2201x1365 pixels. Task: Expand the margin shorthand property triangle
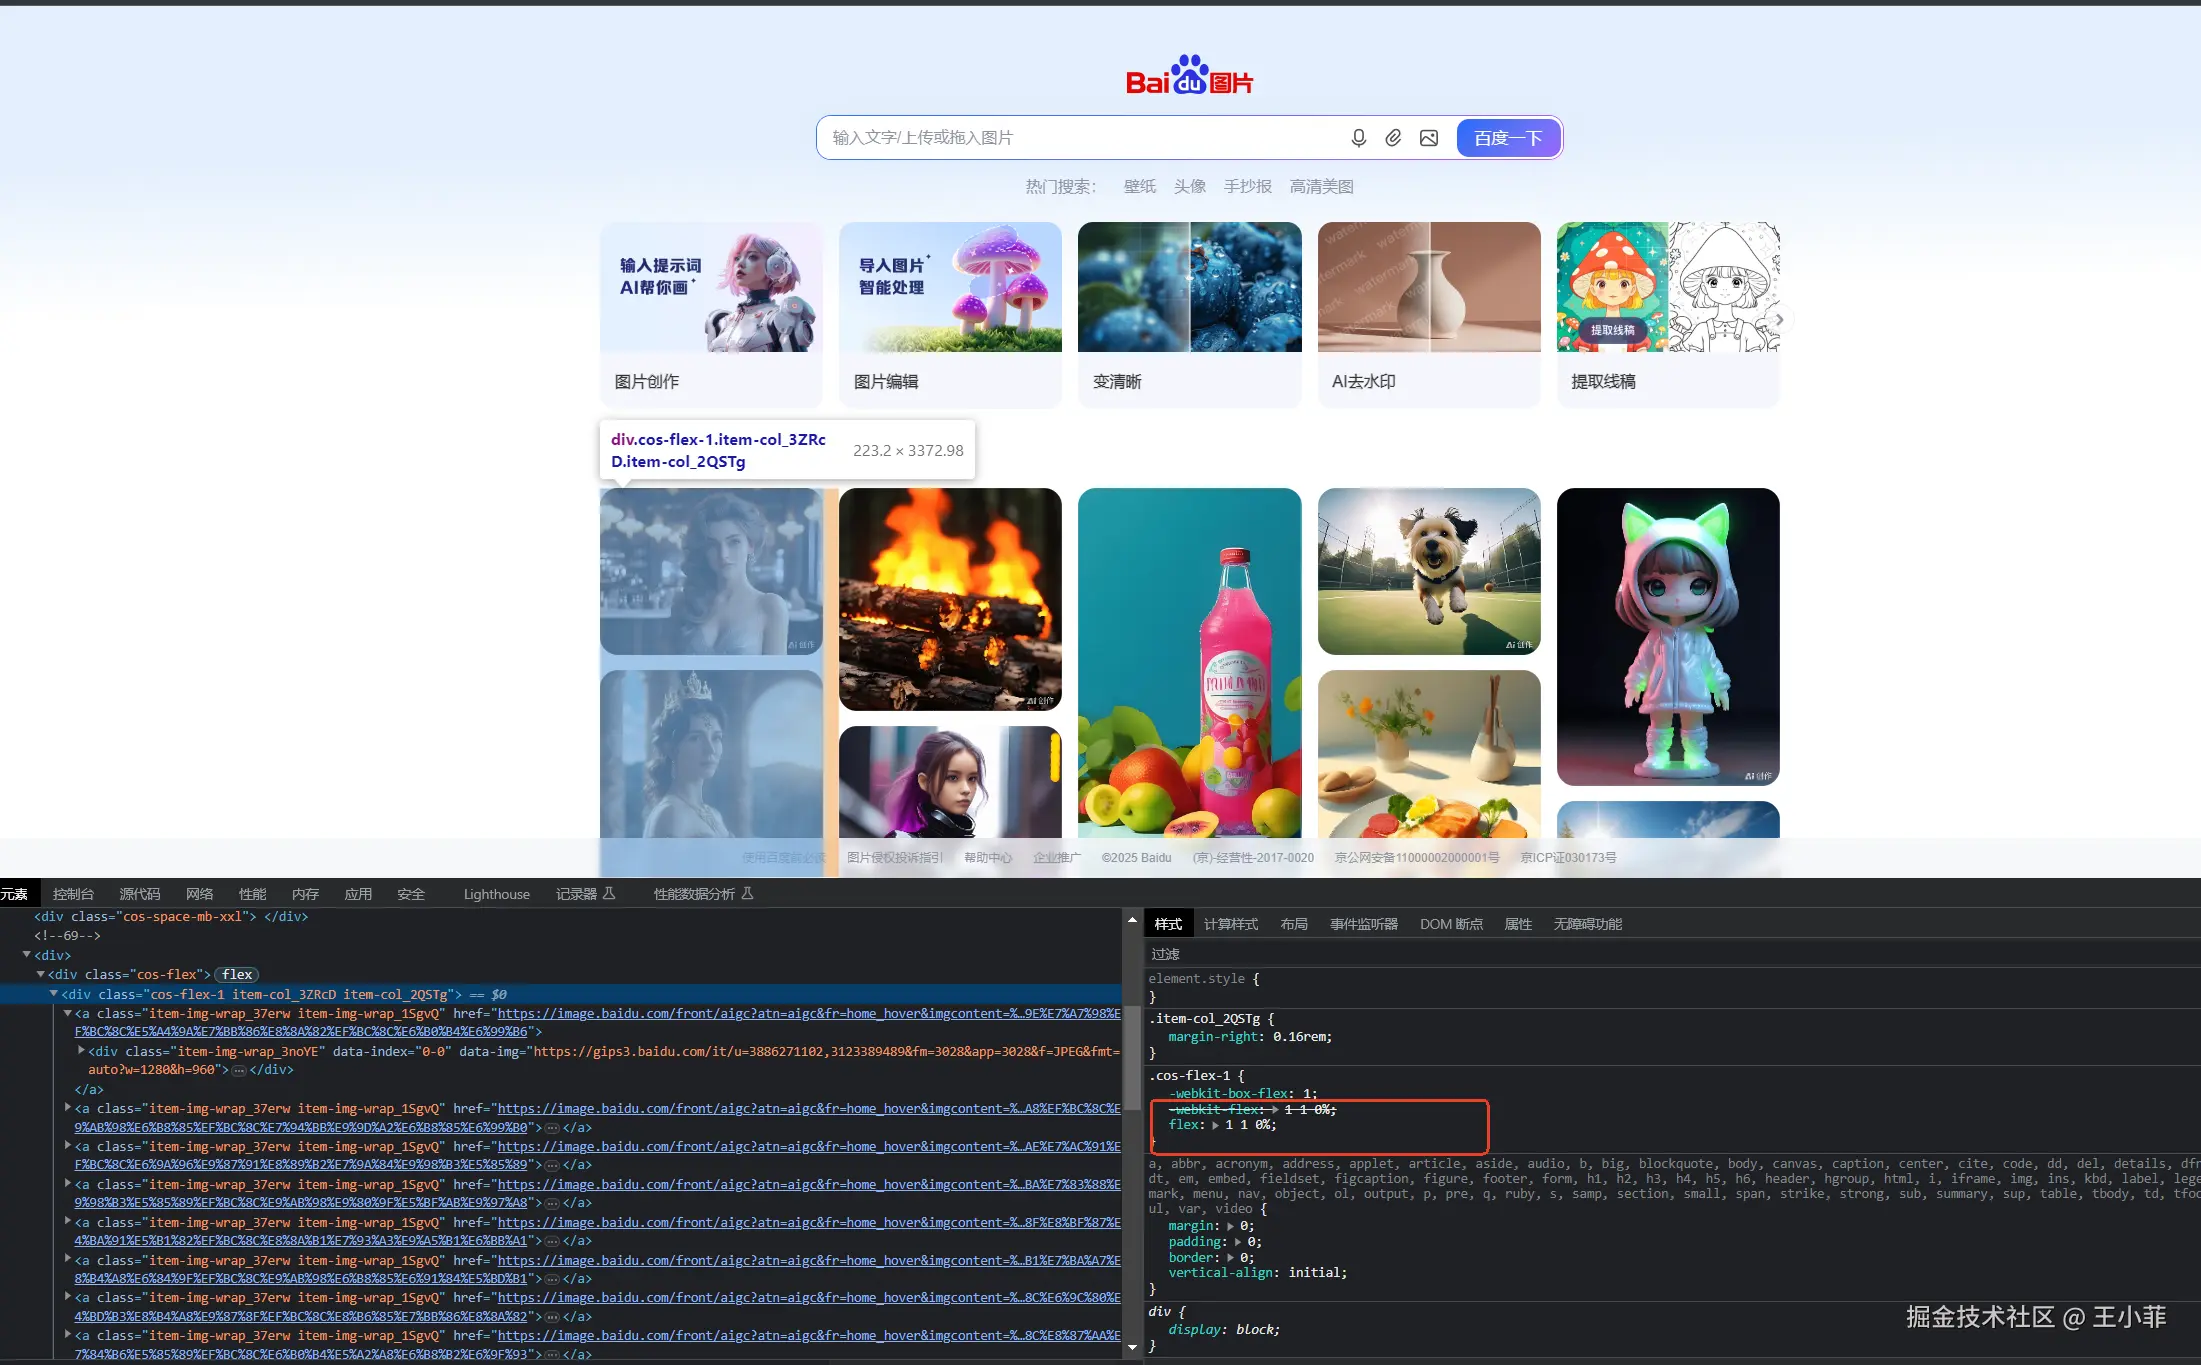(1230, 1226)
